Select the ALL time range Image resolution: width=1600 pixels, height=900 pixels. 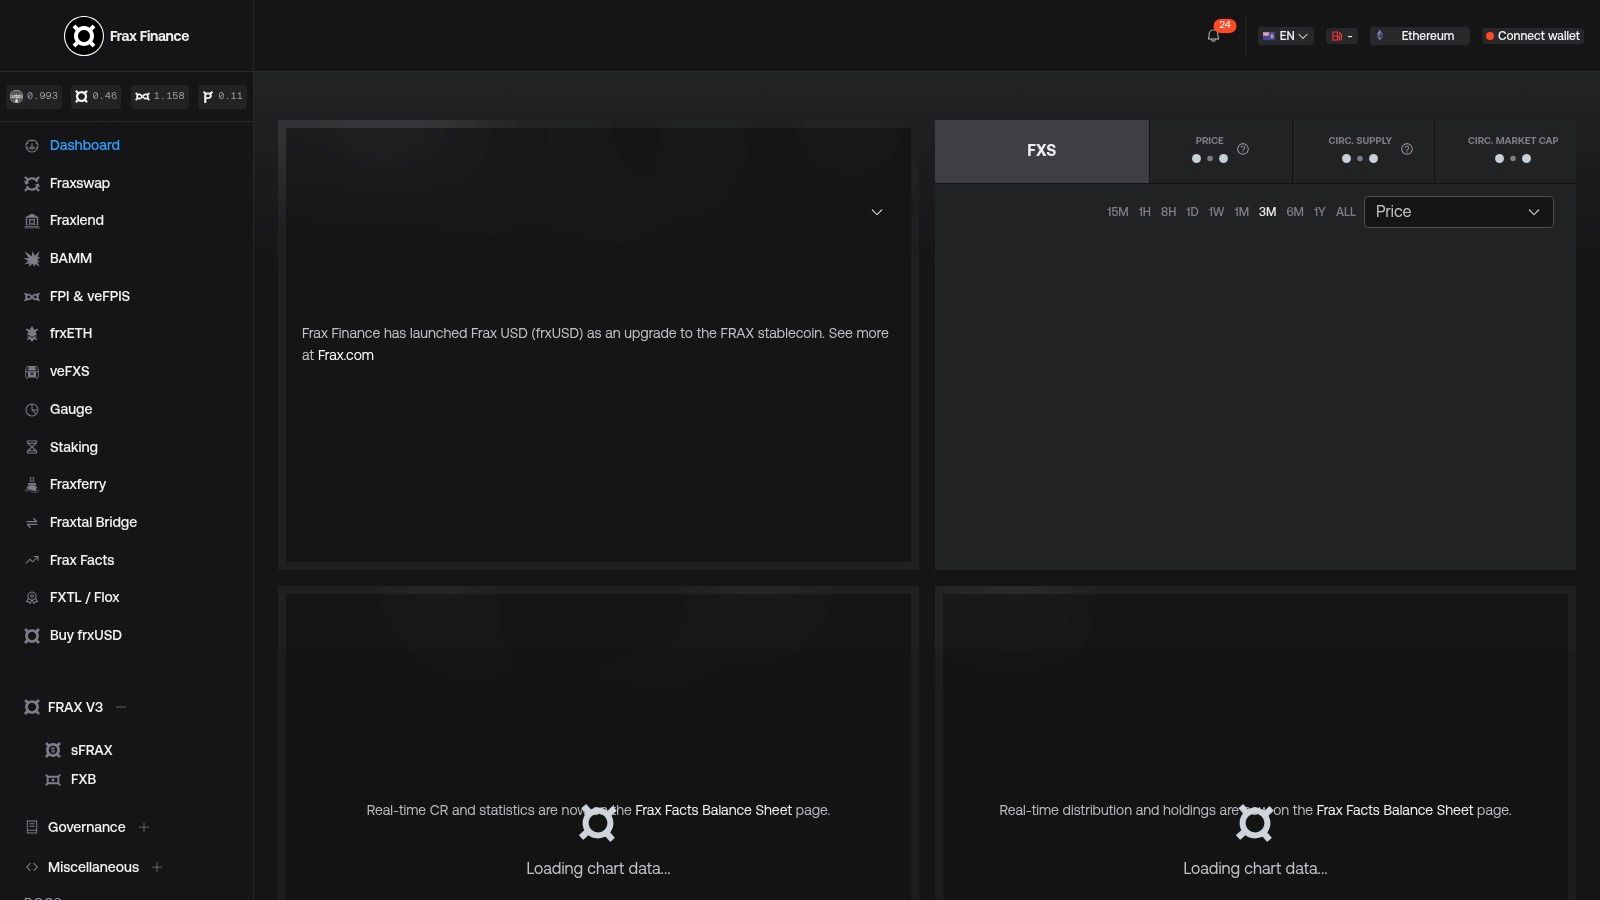[1345, 212]
